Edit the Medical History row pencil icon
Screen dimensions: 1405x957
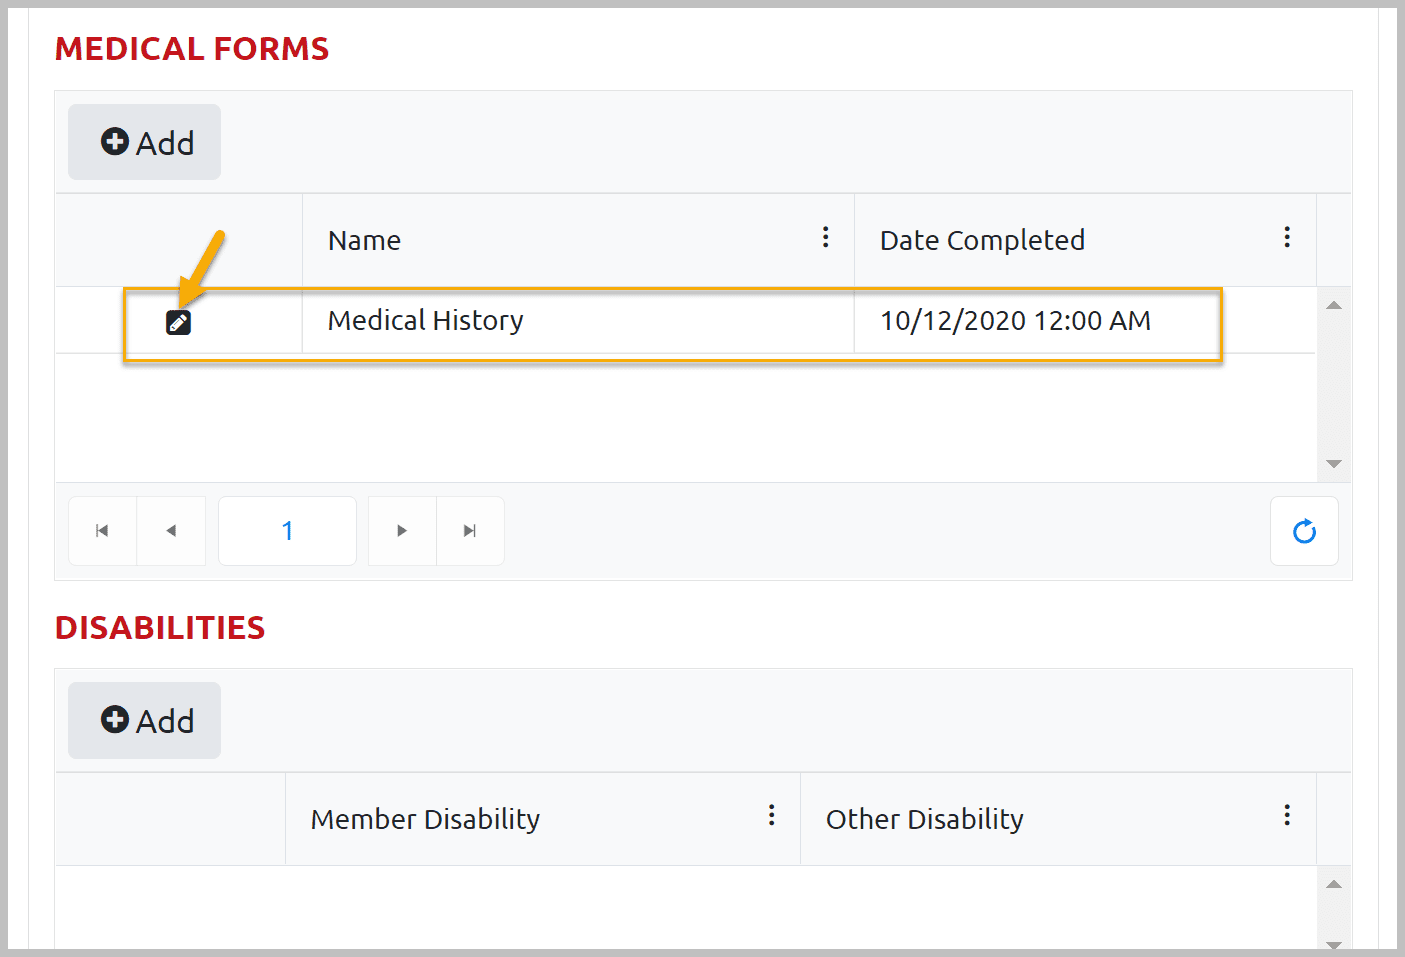pyautogui.click(x=178, y=322)
